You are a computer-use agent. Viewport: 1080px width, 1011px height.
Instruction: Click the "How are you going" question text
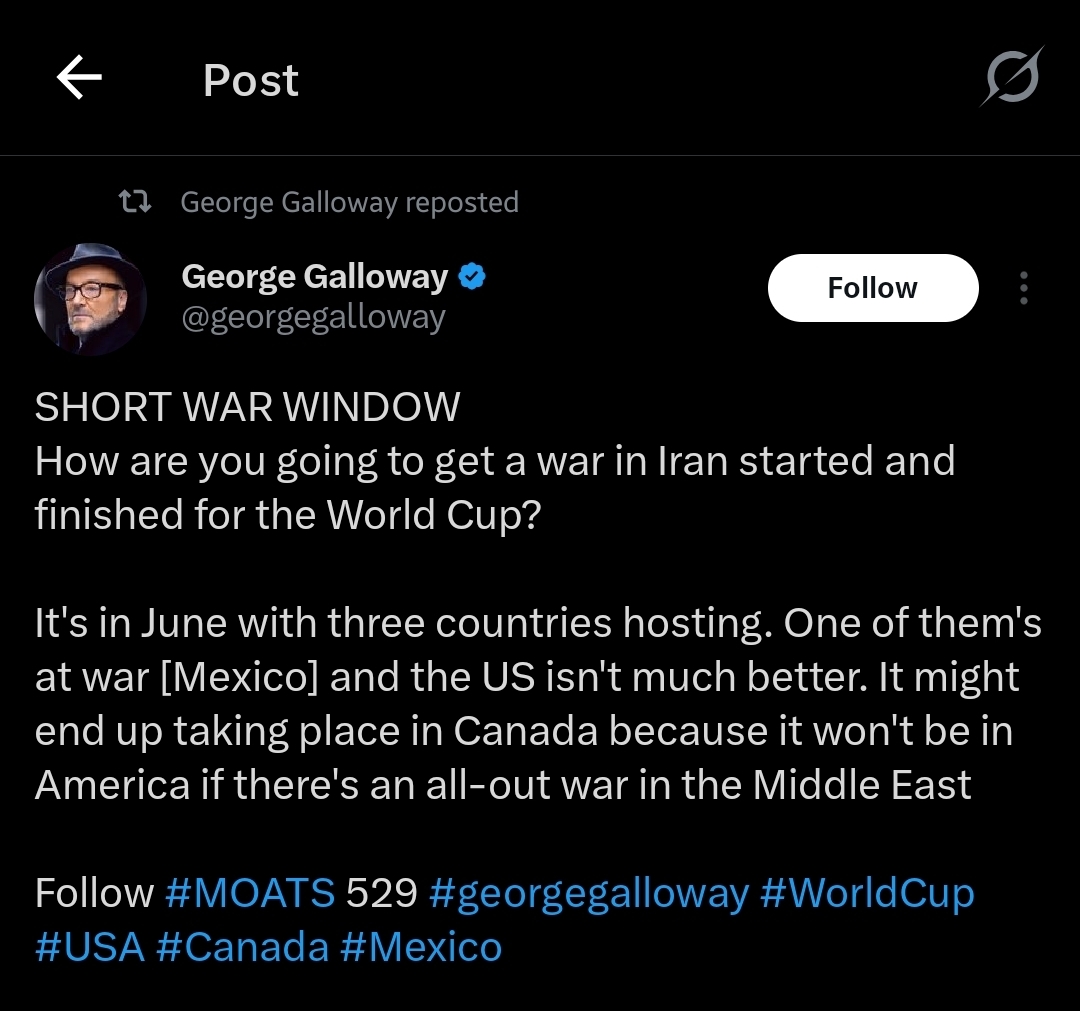click(494, 487)
